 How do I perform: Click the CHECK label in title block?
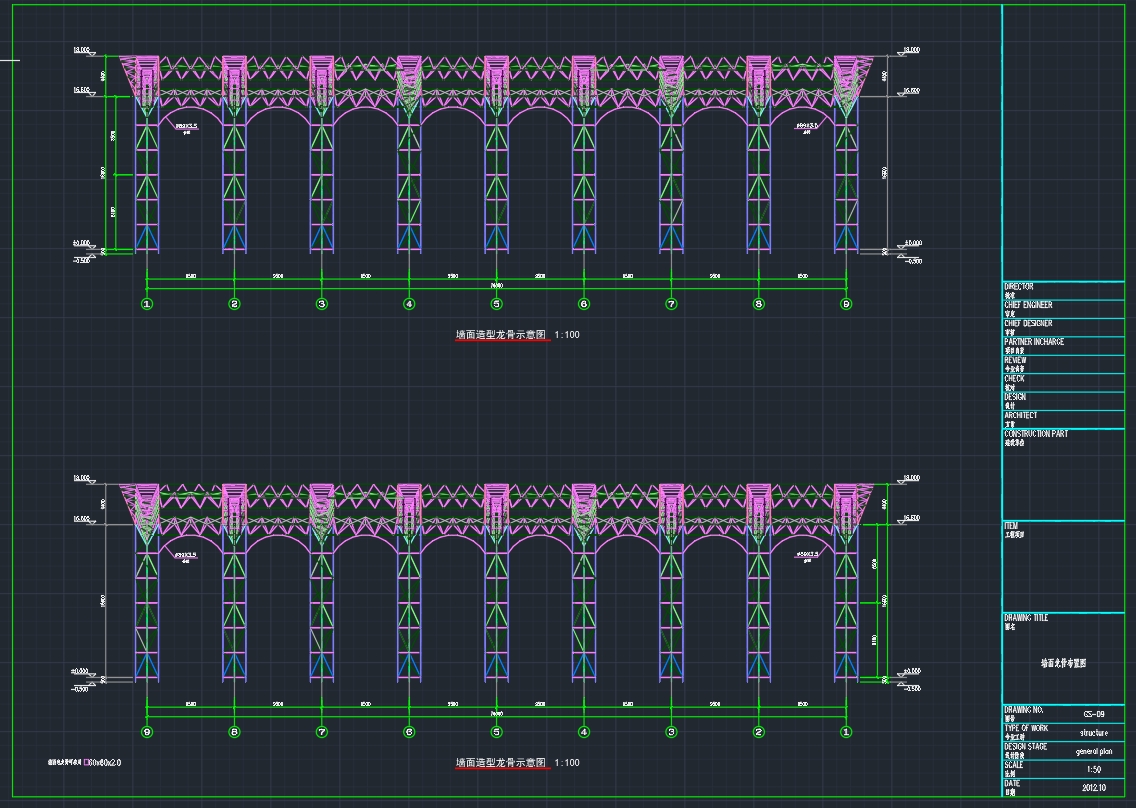coord(1014,379)
